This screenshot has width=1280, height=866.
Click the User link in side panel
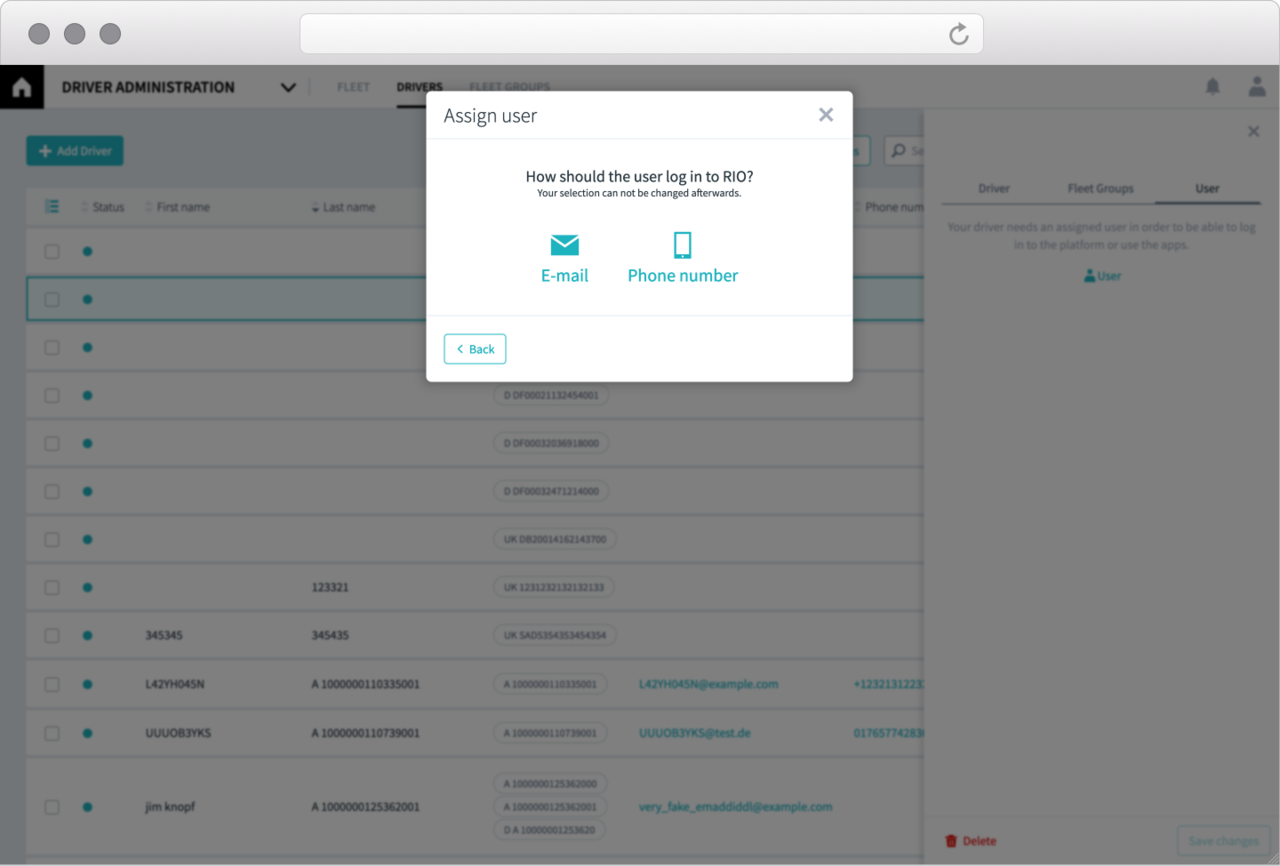1103,276
